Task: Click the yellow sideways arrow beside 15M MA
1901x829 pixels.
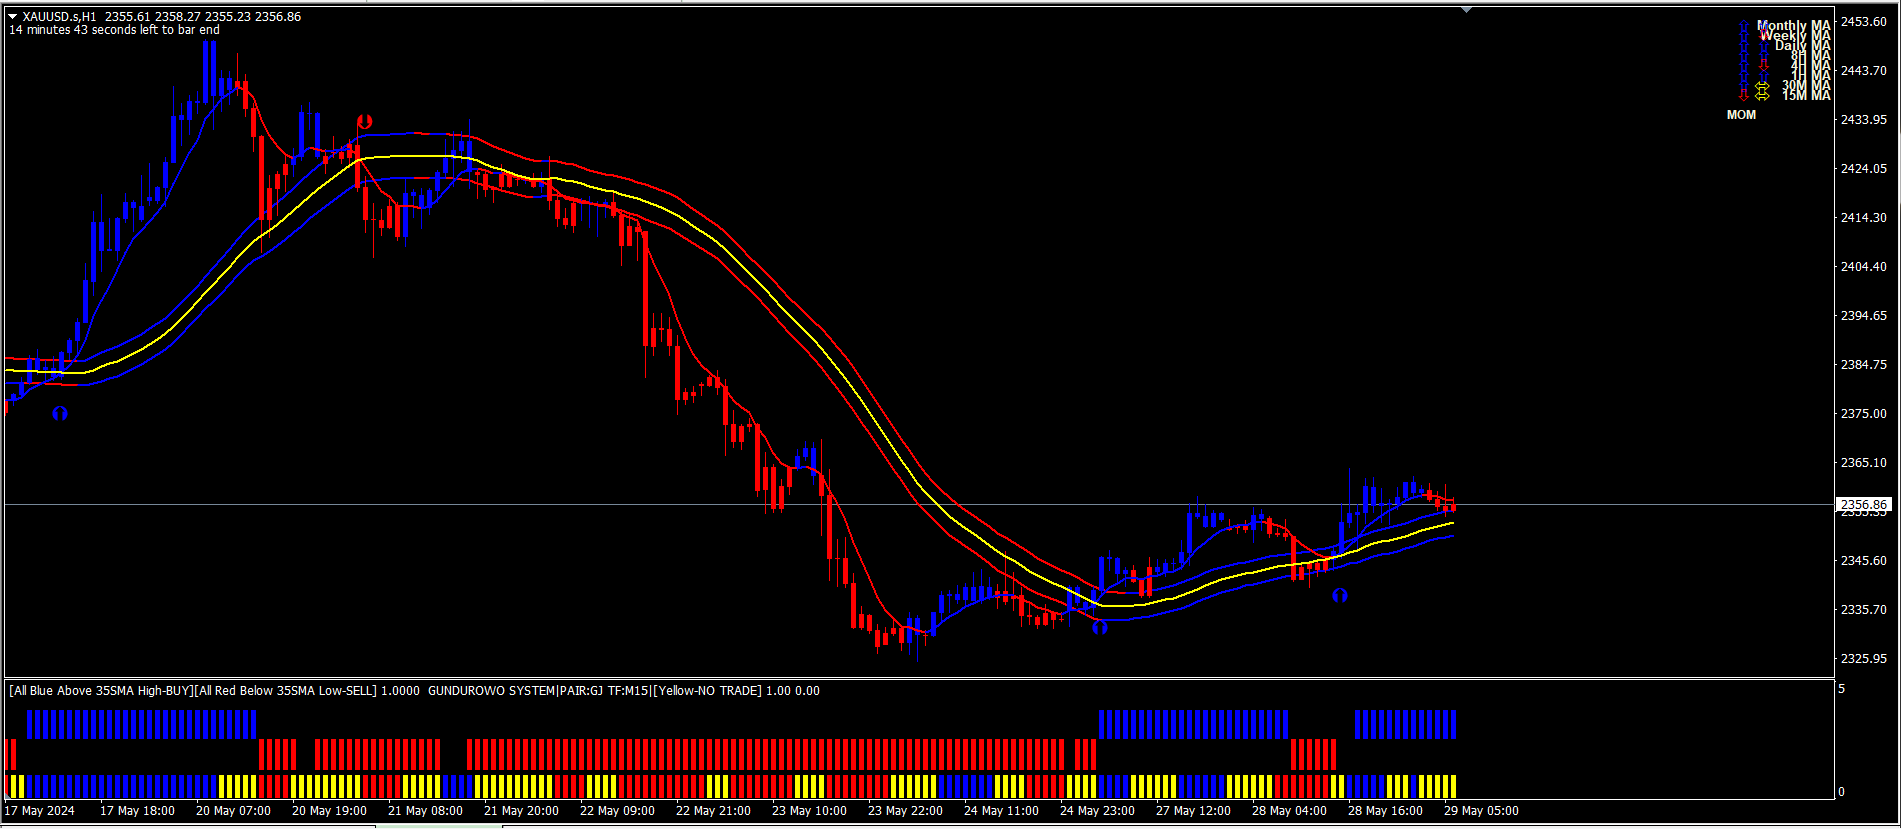Action: tap(1762, 96)
